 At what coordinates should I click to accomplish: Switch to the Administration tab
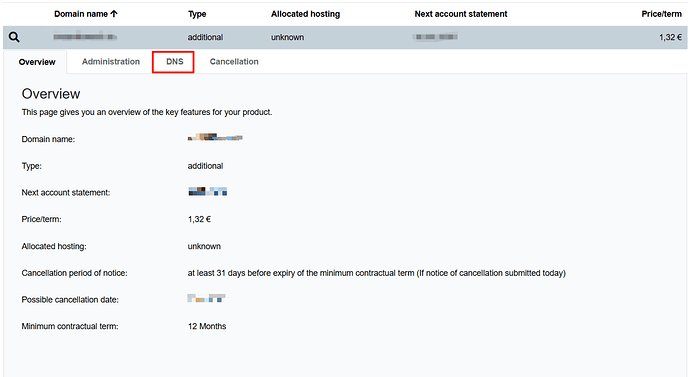coord(111,62)
